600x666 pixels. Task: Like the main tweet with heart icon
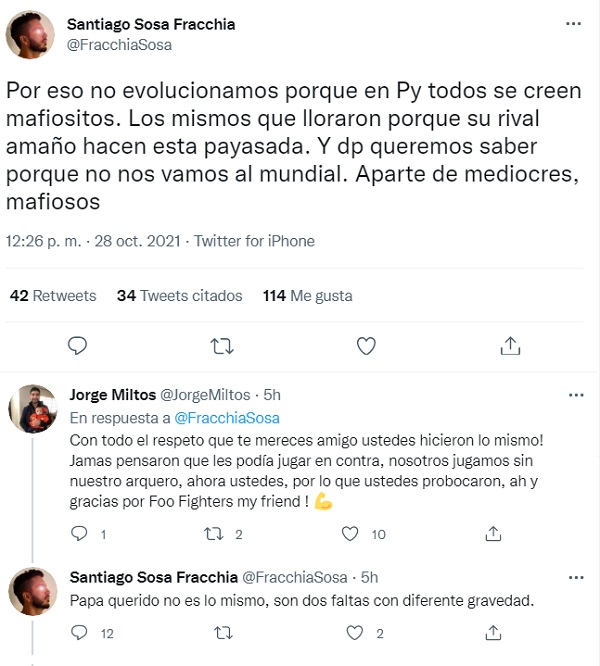pos(366,346)
